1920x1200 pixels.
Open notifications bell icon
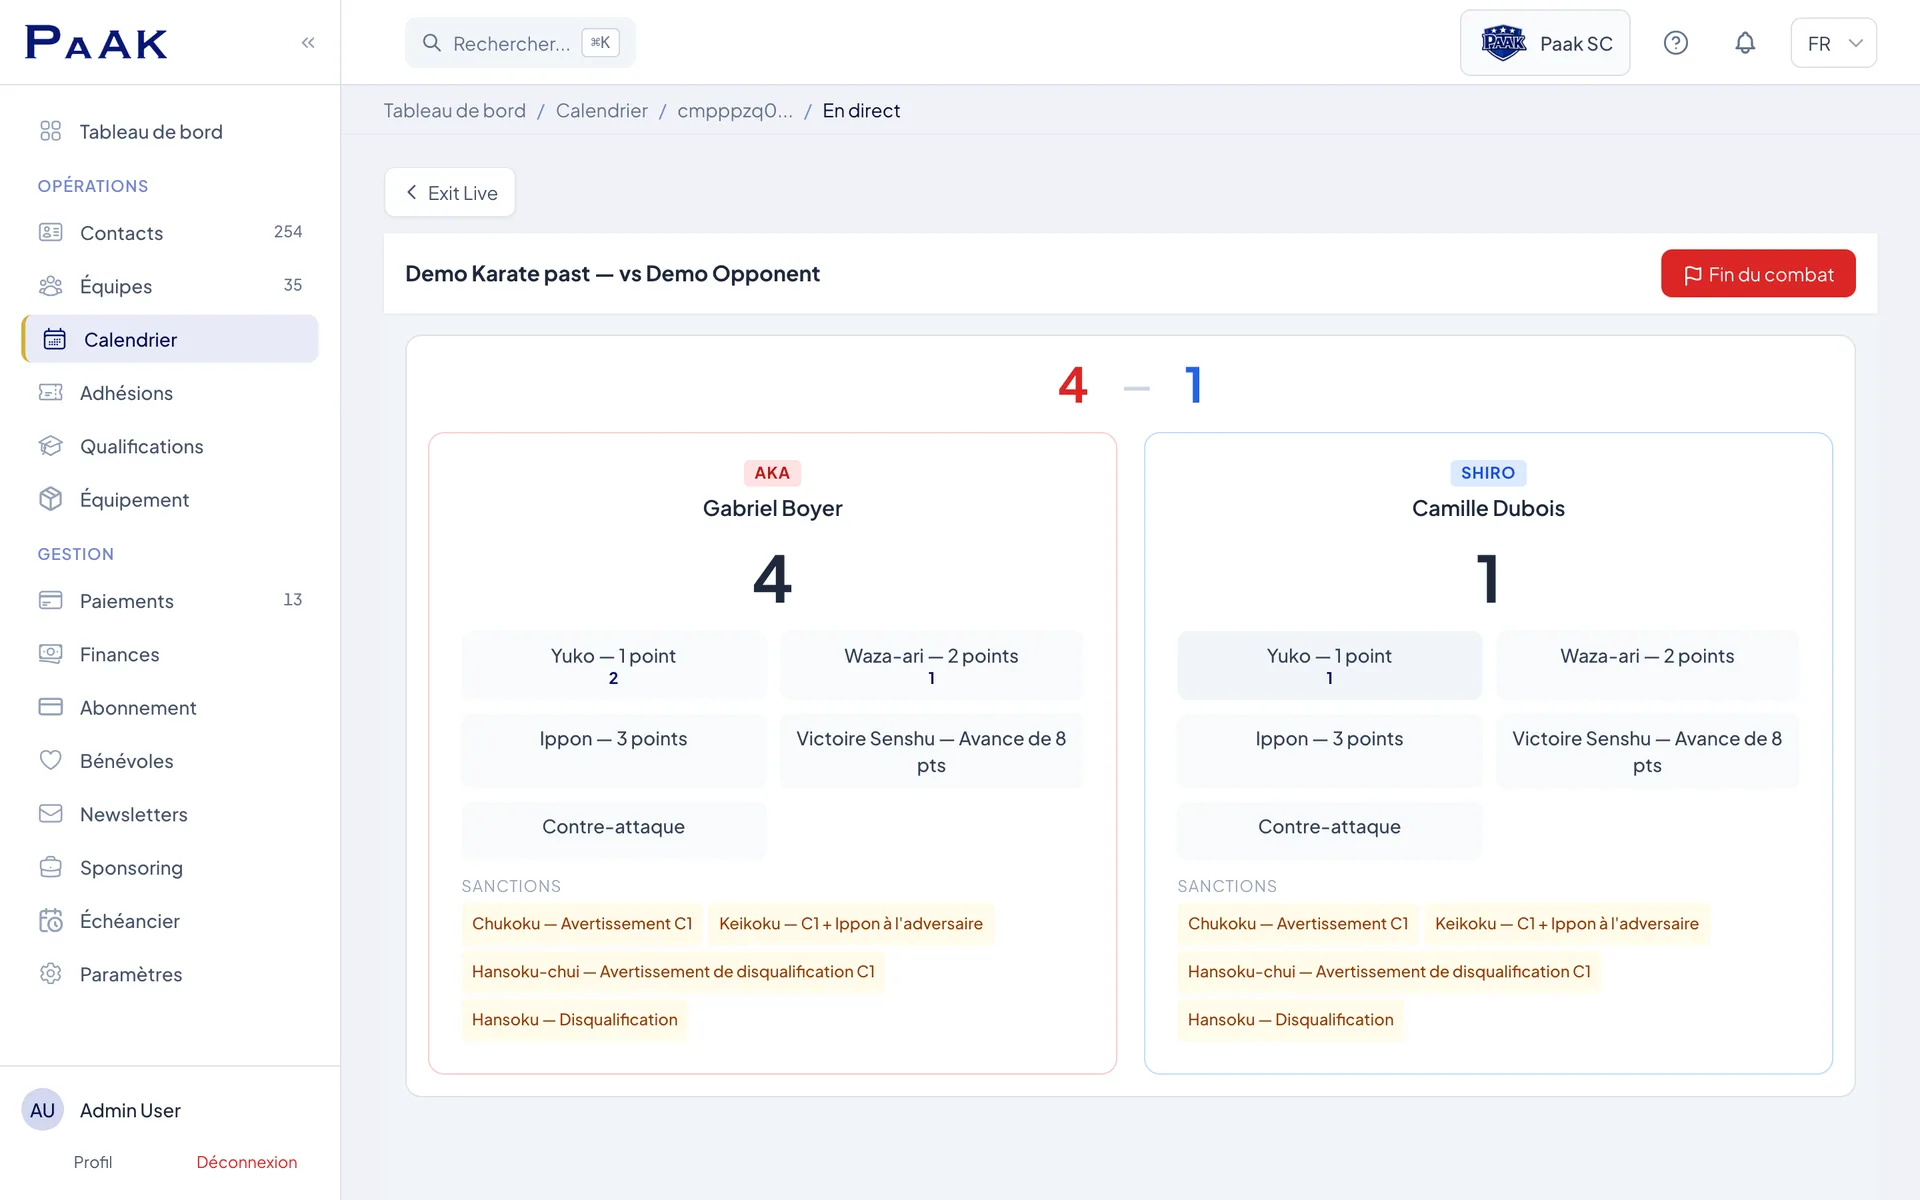1745,43
